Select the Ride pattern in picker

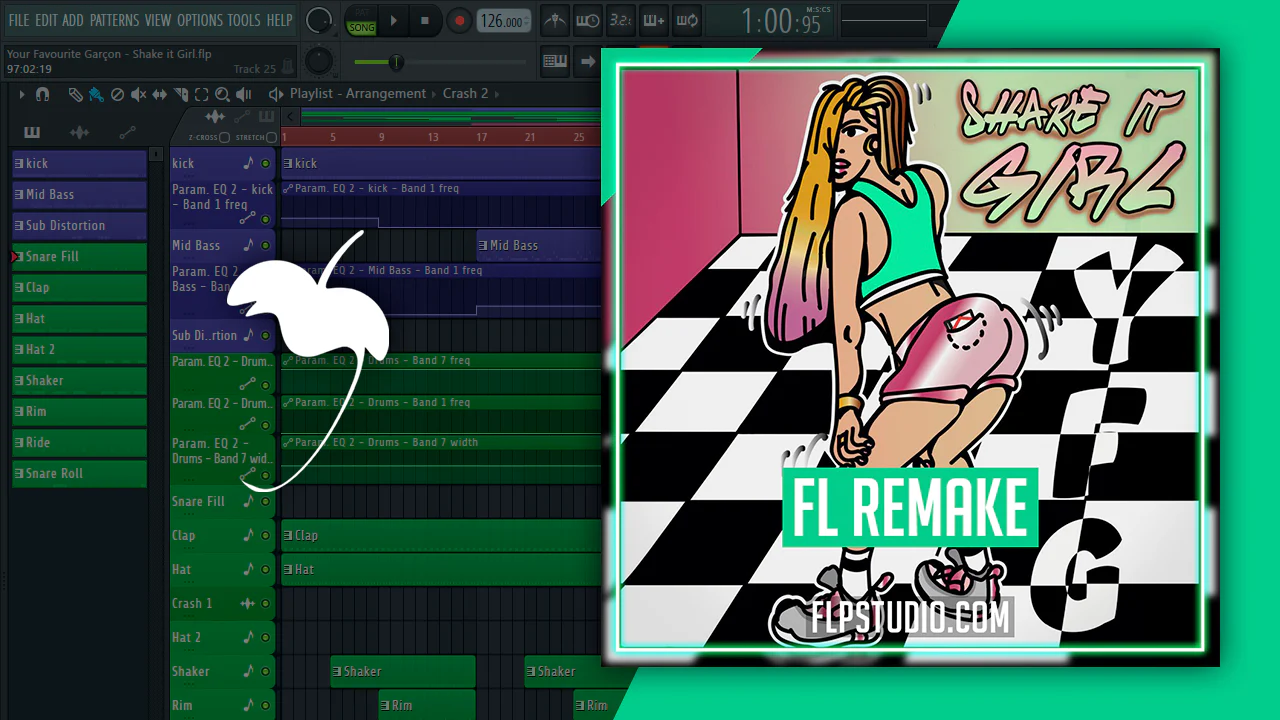pyautogui.click(x=79, y=443)
